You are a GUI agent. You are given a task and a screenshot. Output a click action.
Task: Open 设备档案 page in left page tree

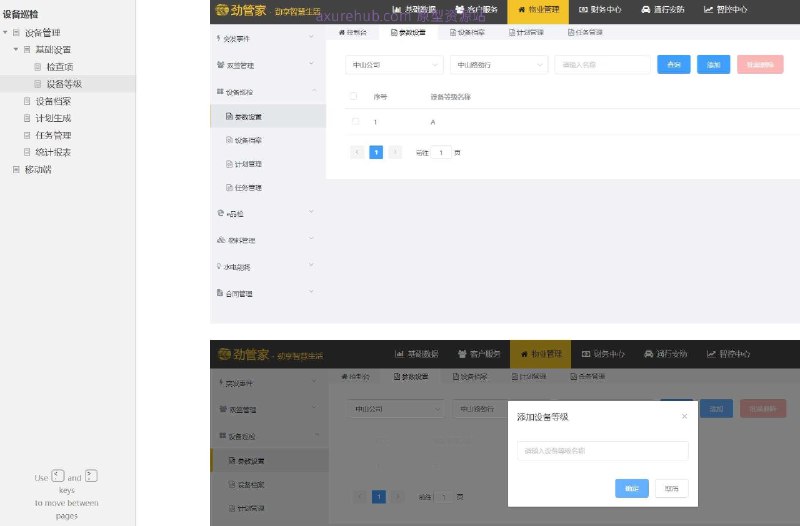pyautogui.click(x=53, y=101)
